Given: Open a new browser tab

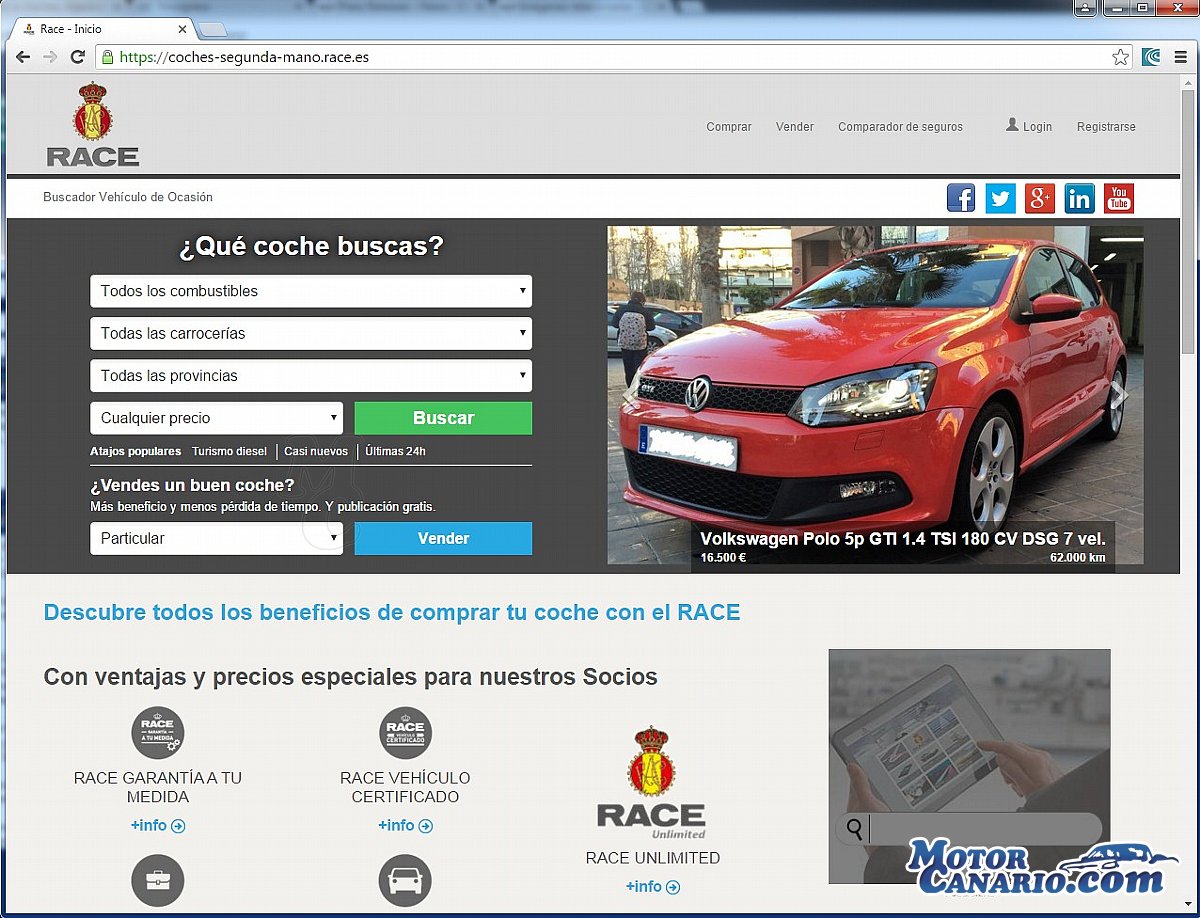Looking at the screenshot, I should tap(212, 29).
